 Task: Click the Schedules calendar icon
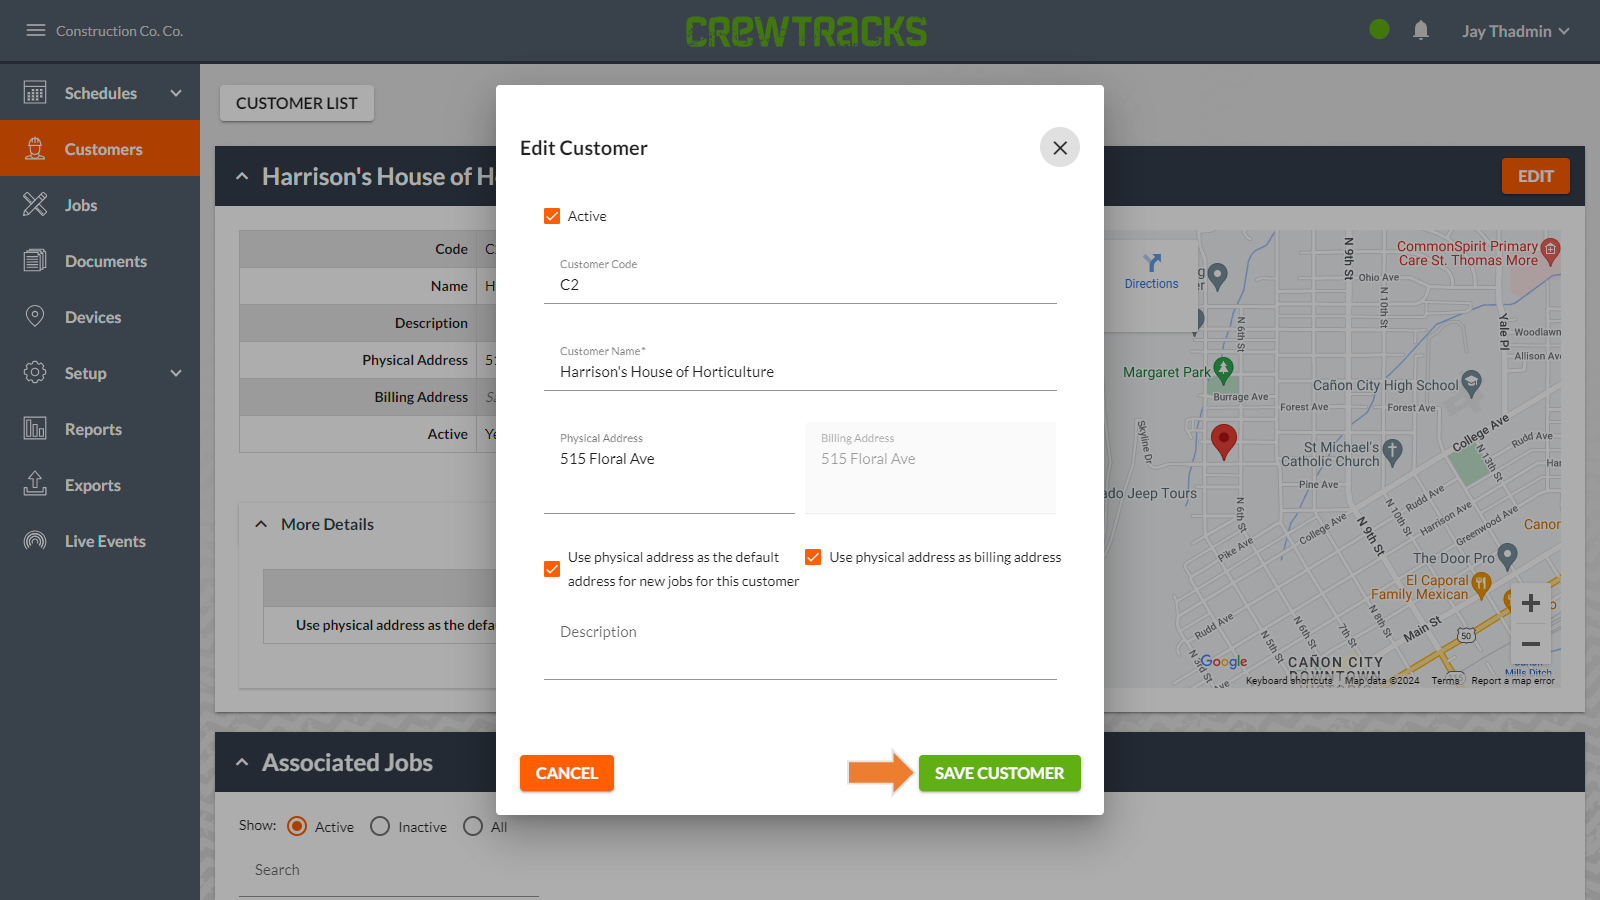point(35,93)
